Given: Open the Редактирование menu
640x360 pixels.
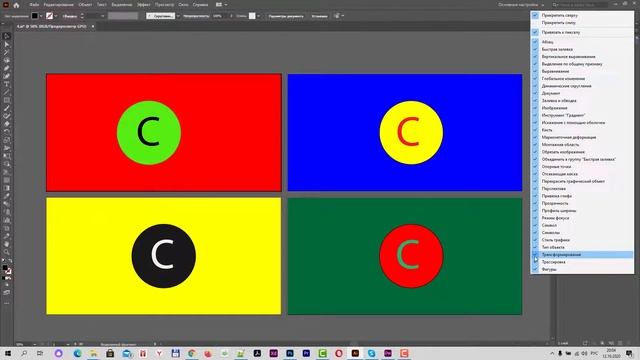Looking at the screenshot, I should [x=58, y=5].
